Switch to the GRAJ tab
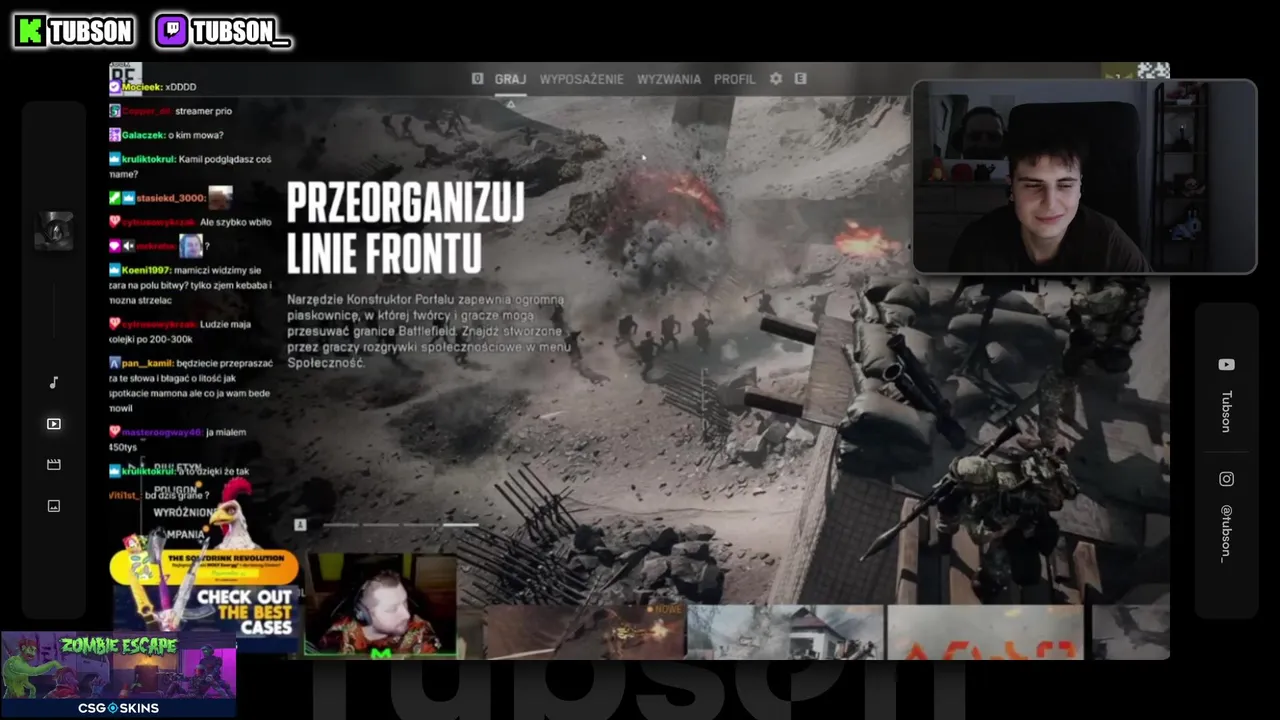The image size is (1280, 720). [510, 79]
